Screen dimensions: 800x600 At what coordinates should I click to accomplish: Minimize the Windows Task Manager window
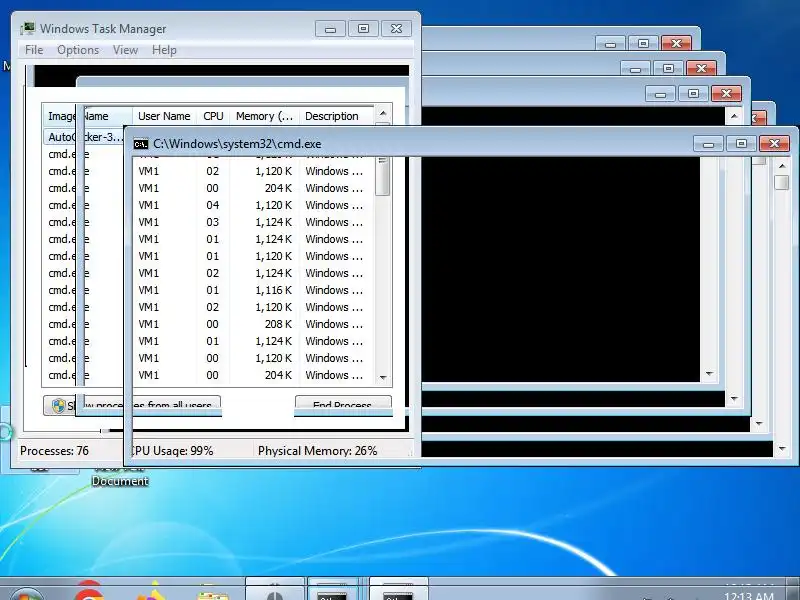point(330,29)
